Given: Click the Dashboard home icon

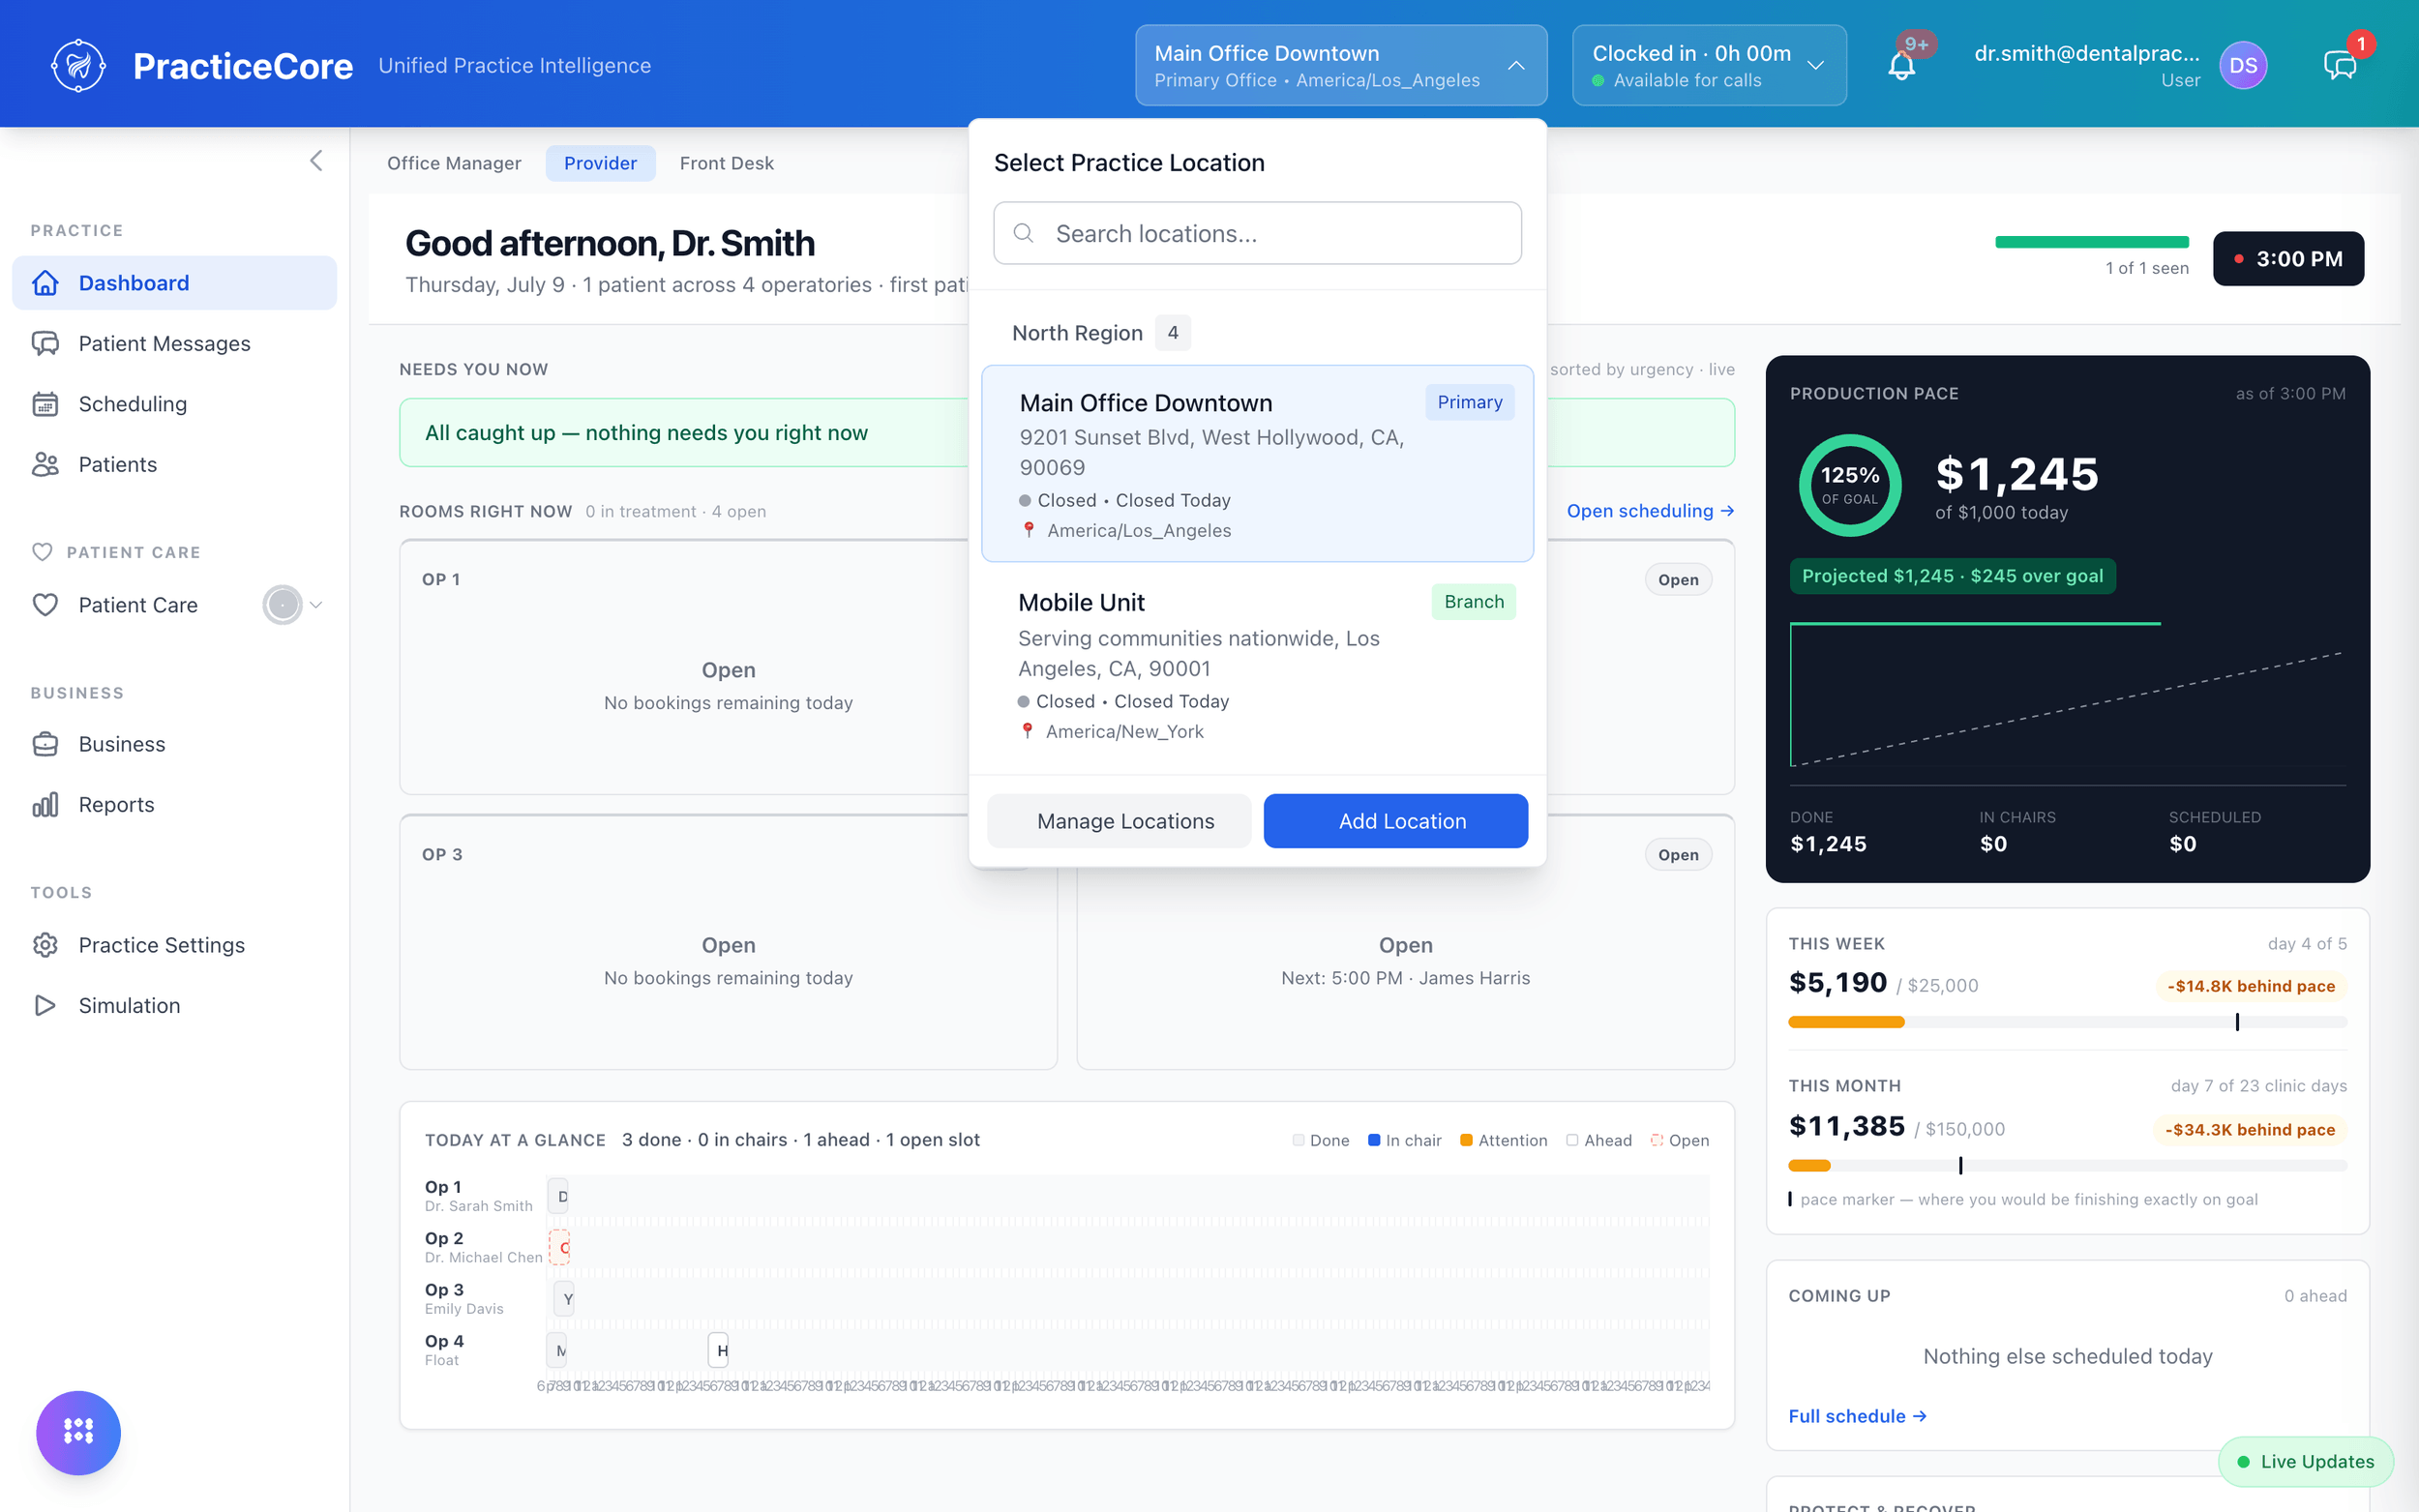Looking at the screenshot, I should click(45, 283).
